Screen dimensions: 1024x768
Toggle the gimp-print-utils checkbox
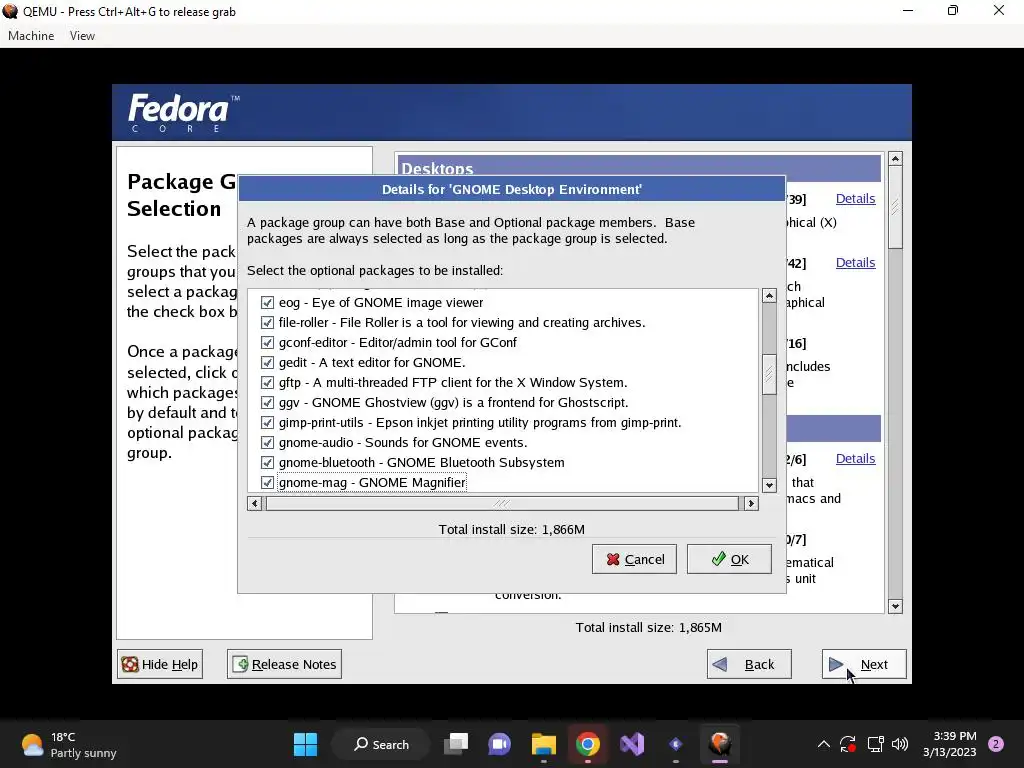coord(267,423)
